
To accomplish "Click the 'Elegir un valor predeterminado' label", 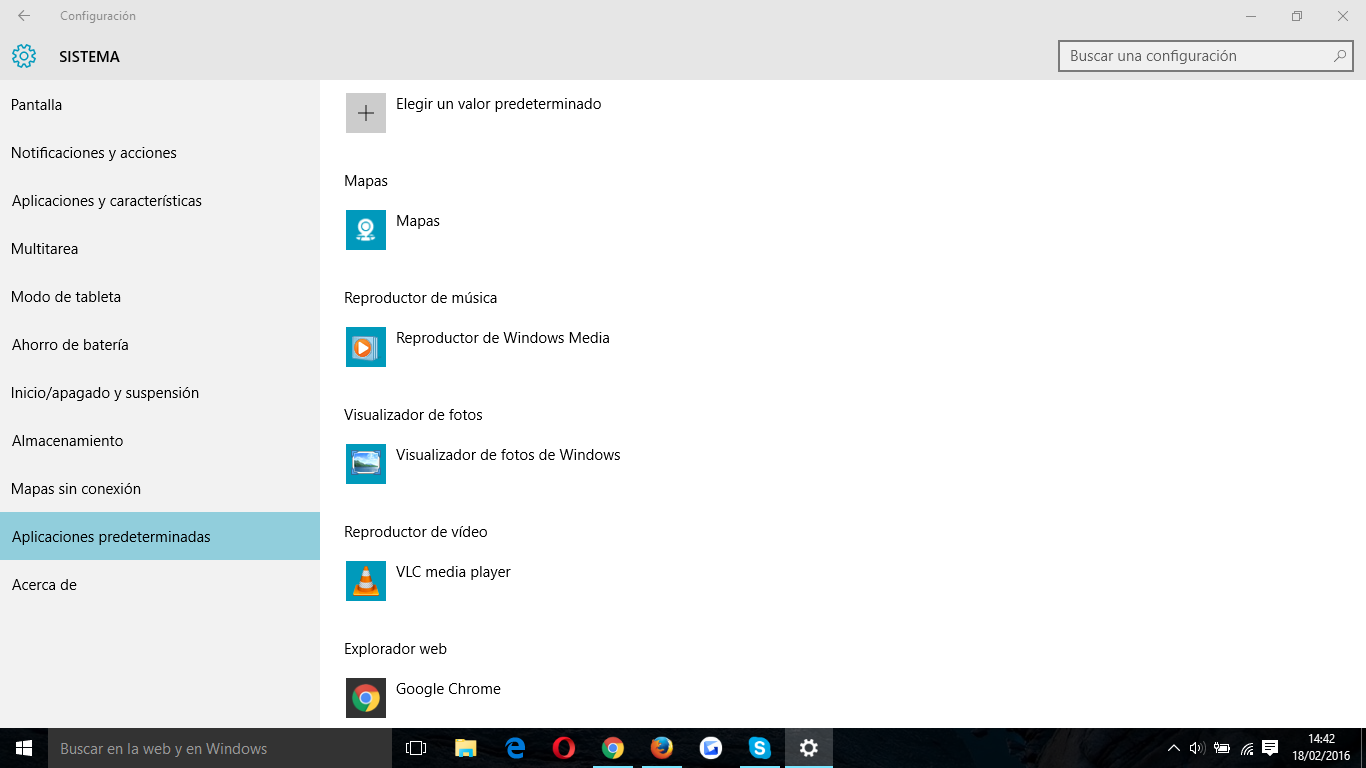I will (x=498, y=104).
